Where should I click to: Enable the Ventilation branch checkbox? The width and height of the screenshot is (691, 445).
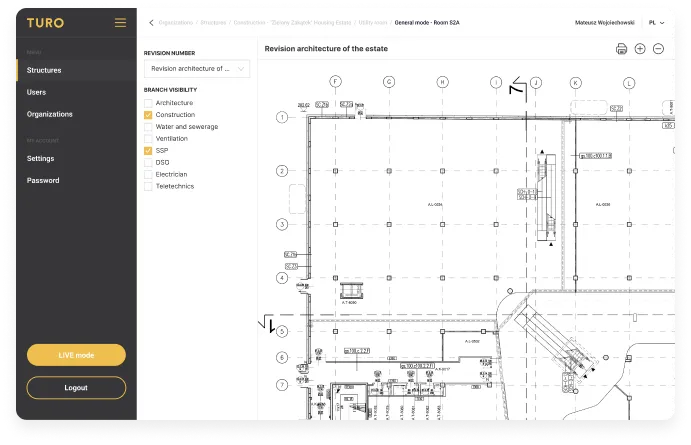tap(148, 139)
